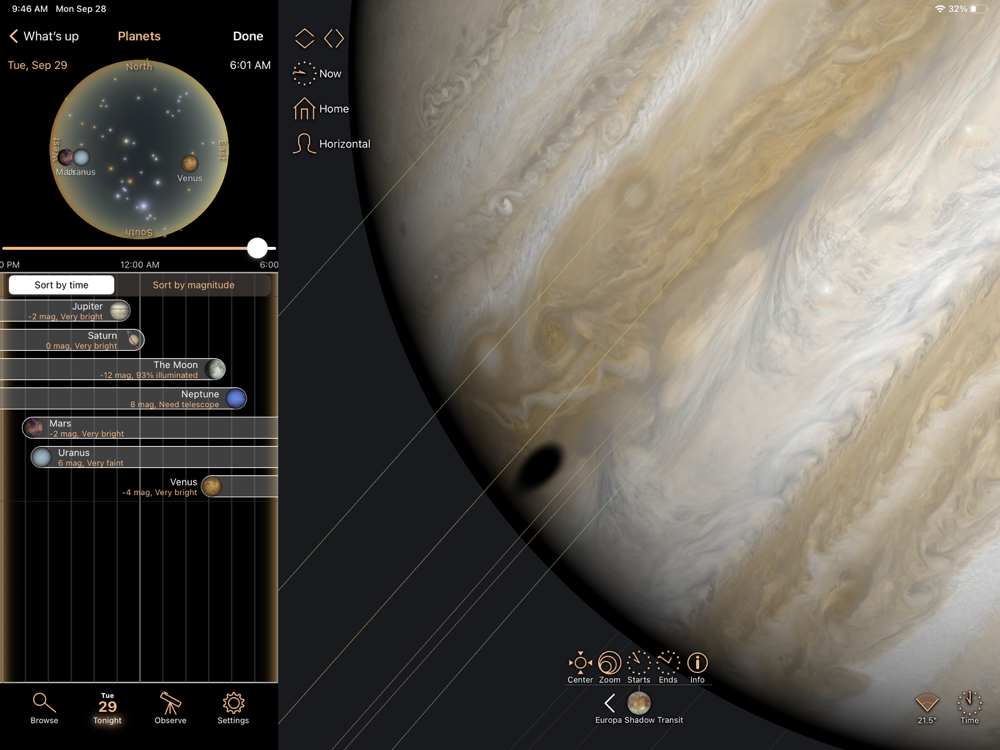Click the Saturn planet icon in list
The width and height of the screenshot is (1000, 750).
click(133, 340)
